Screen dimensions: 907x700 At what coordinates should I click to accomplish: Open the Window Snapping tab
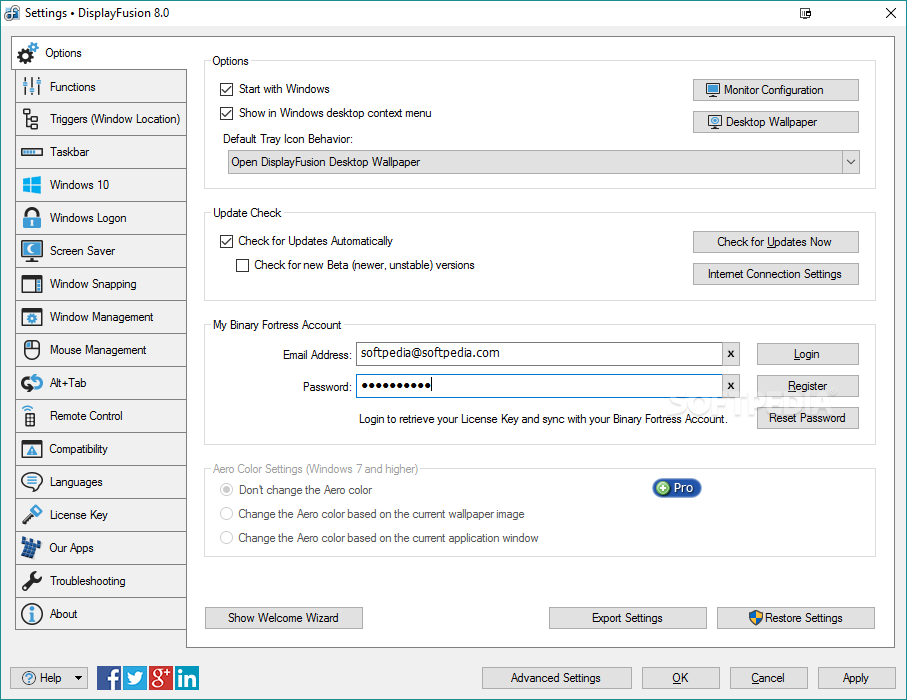point(101,284)
